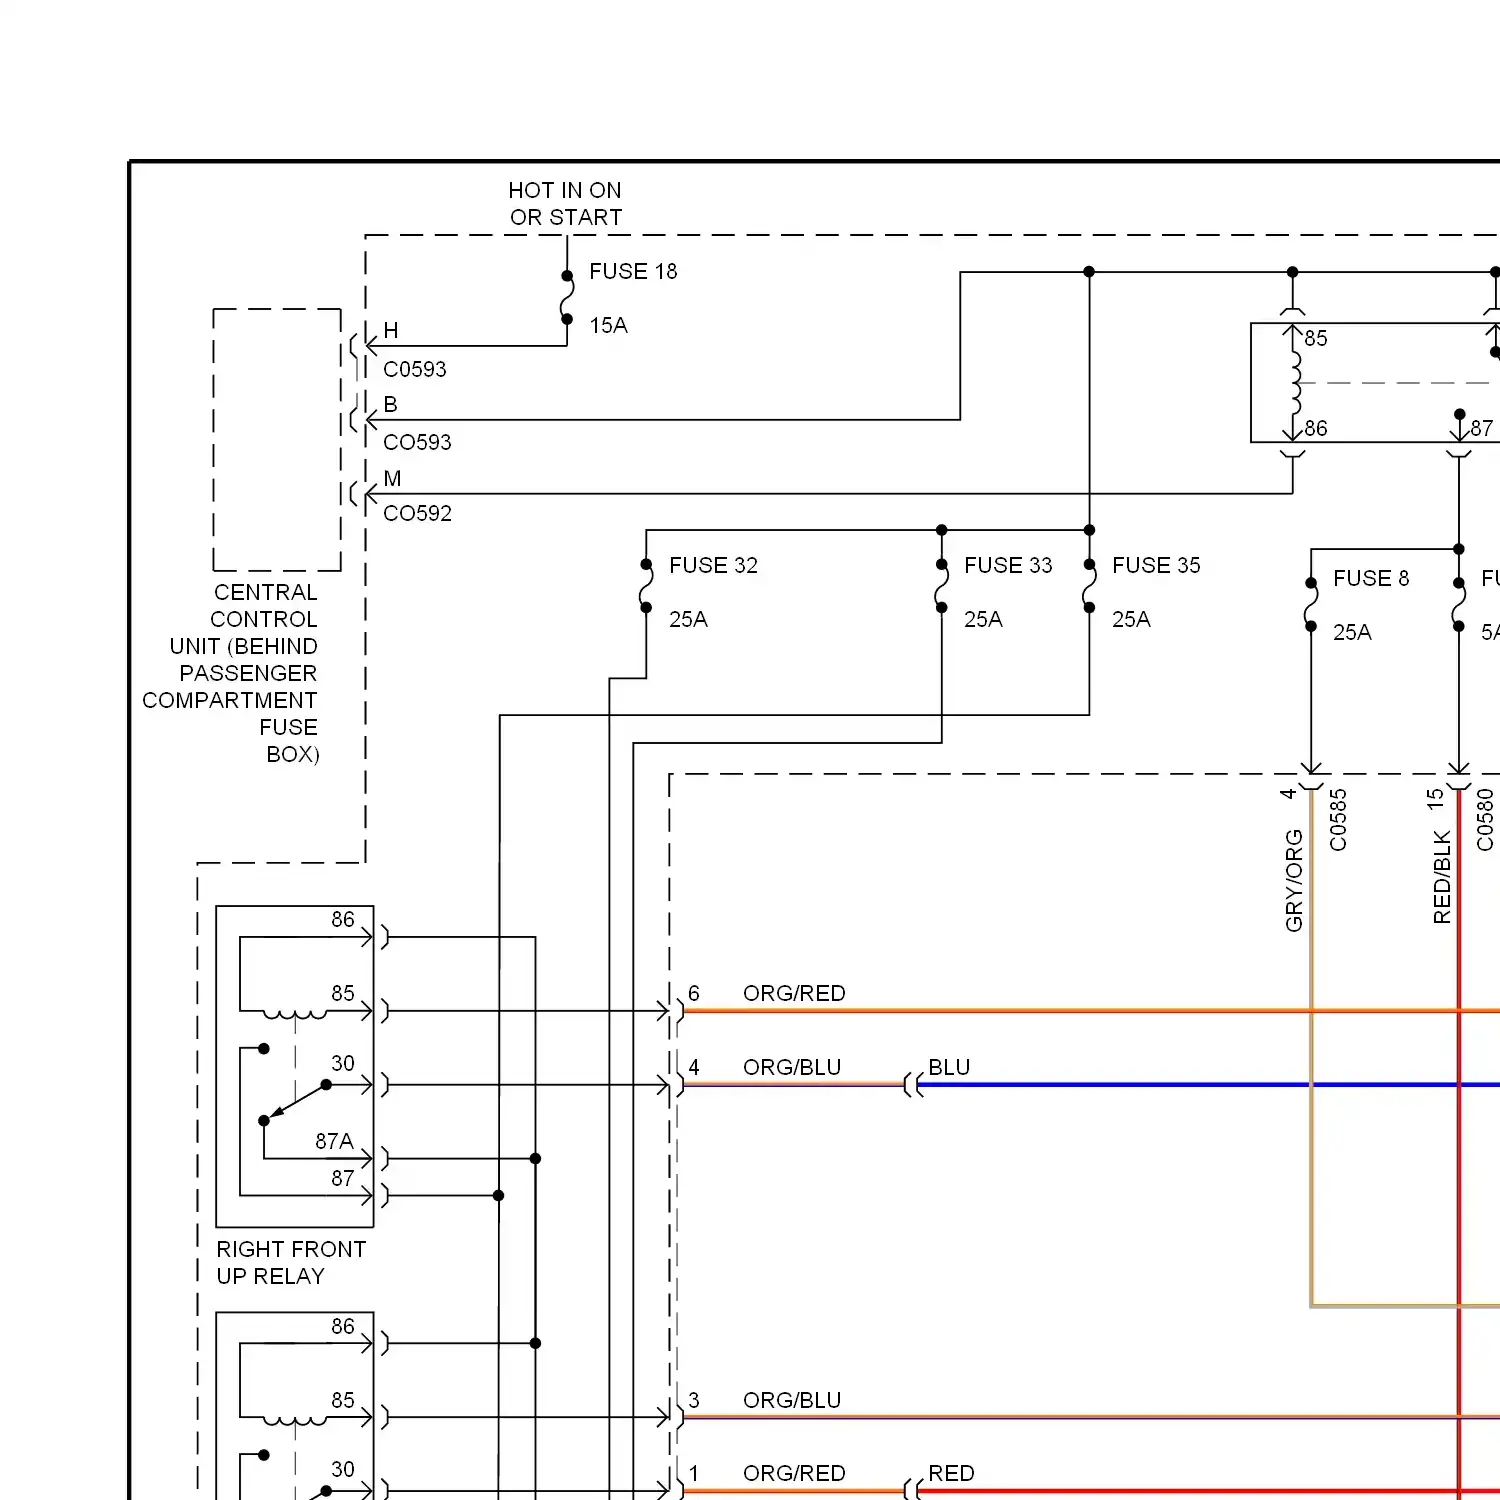Click pin '87' in the top-right relay box
The image size is (1500, 1500).
coord(1482,429)
